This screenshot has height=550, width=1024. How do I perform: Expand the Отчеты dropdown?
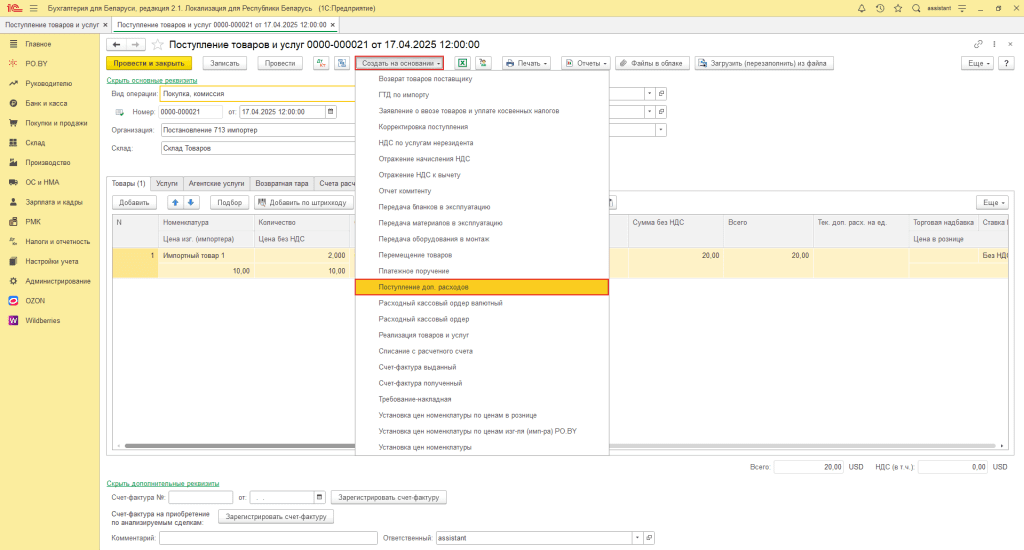(x=586, y=63)
